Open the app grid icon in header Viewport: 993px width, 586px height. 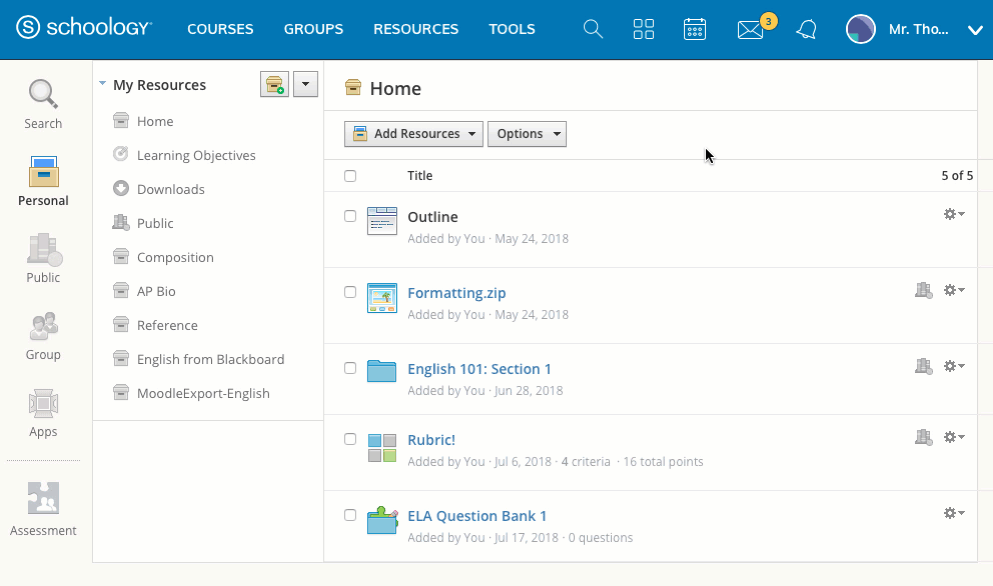(644, 30)
